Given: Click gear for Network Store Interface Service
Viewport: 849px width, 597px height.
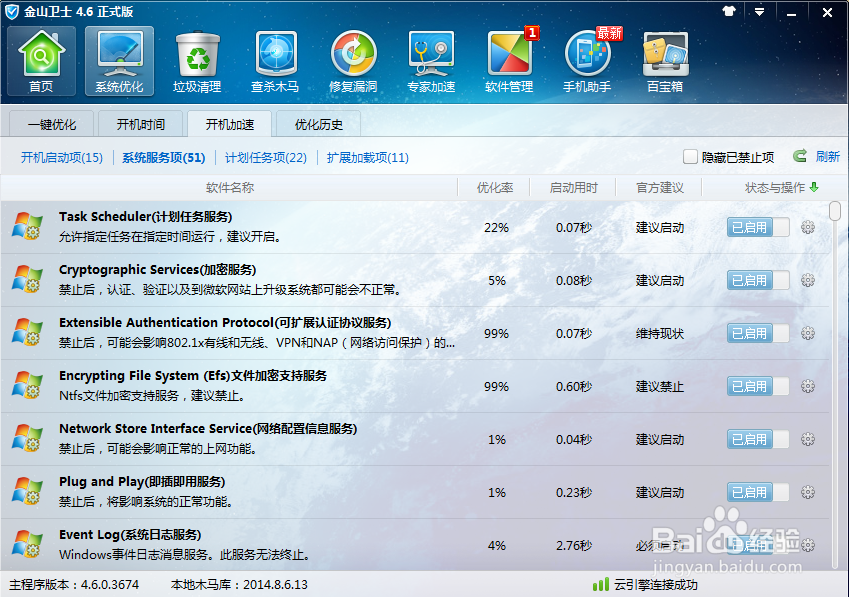Looking at the screenshot, I should tap(808, 439).
